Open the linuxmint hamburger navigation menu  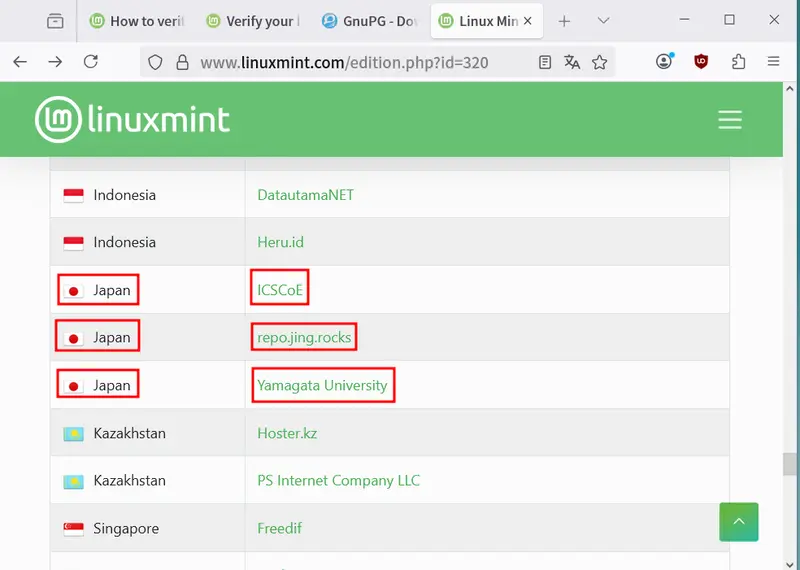(x=730, y=119)
